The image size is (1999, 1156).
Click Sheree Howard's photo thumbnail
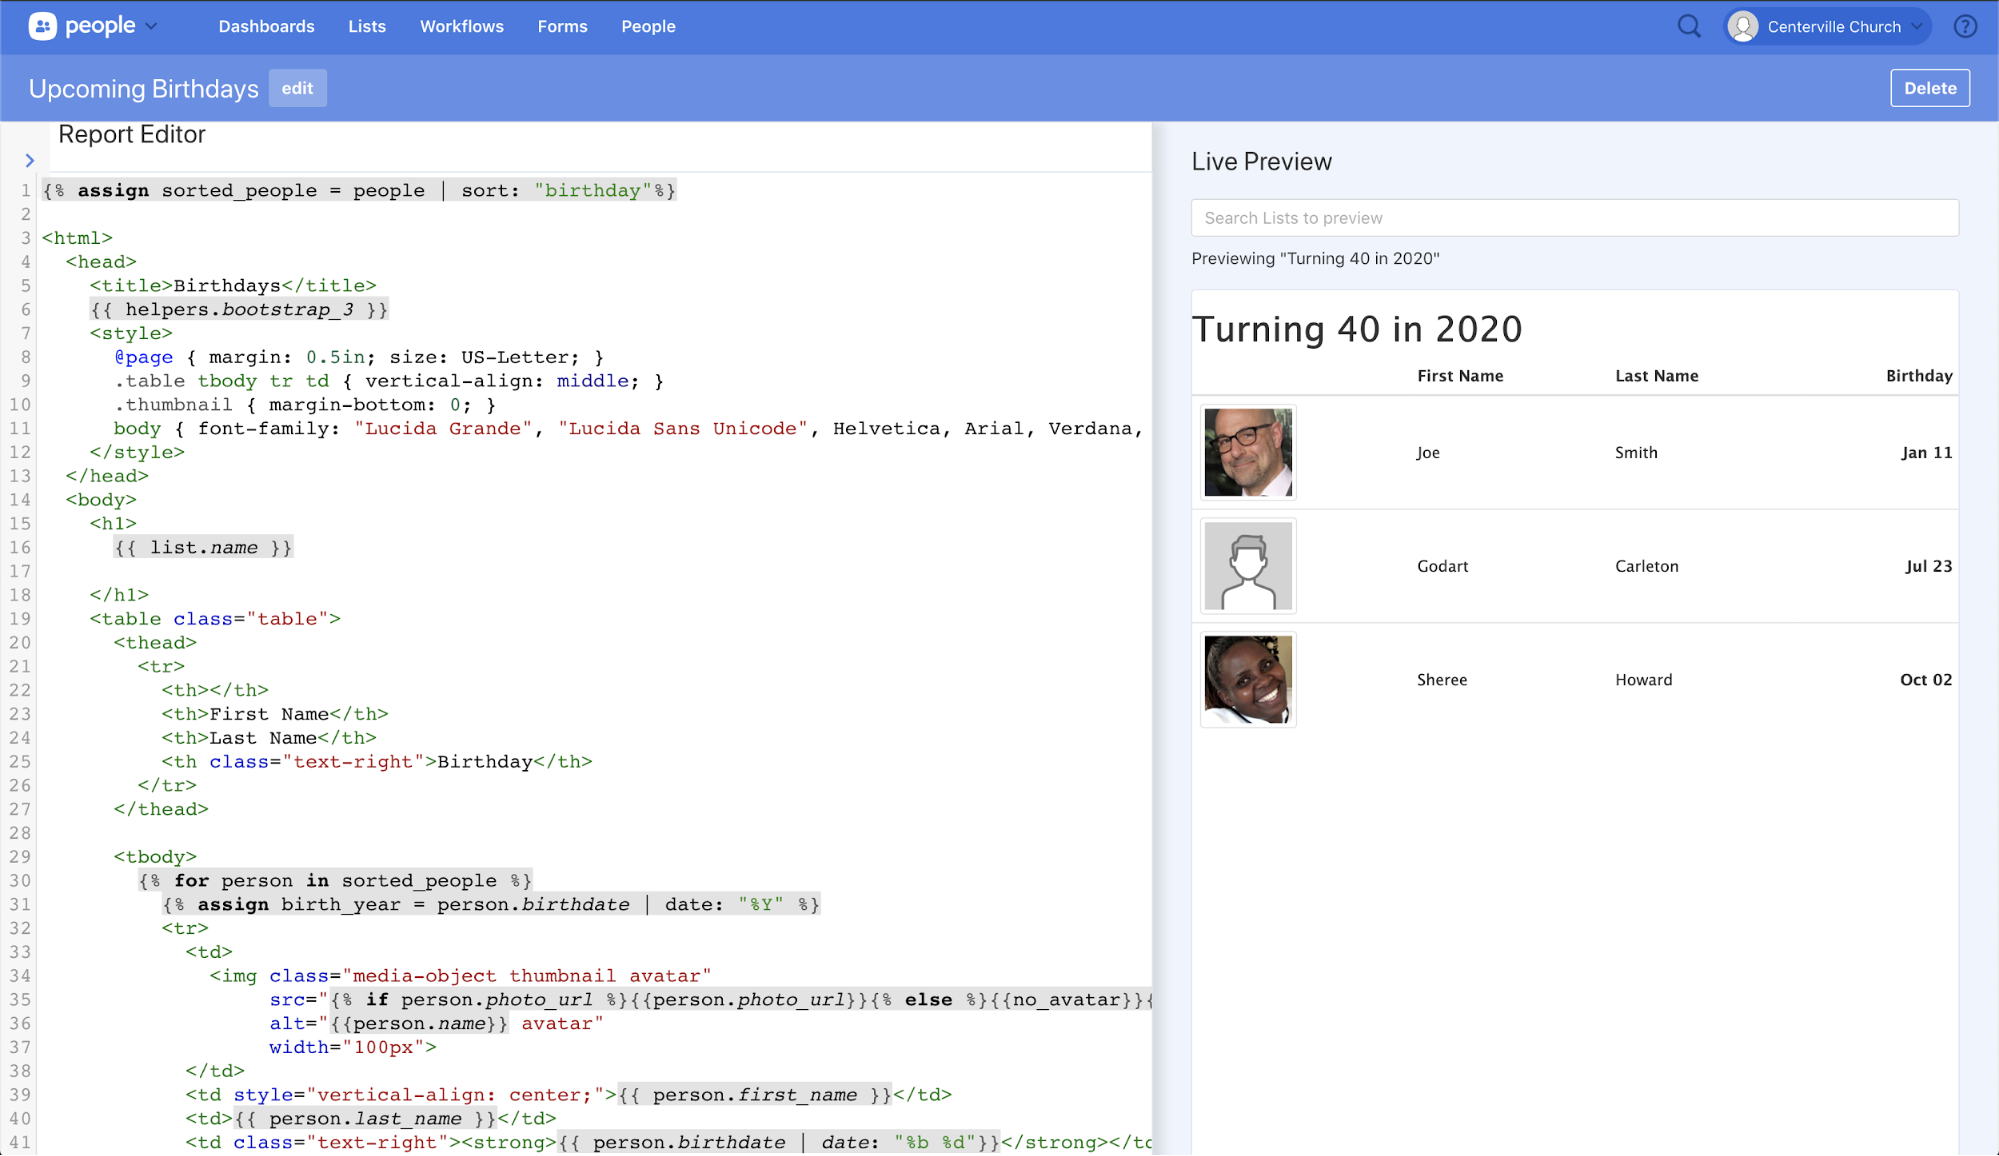pyautogui.click(x=1248, y=679)
